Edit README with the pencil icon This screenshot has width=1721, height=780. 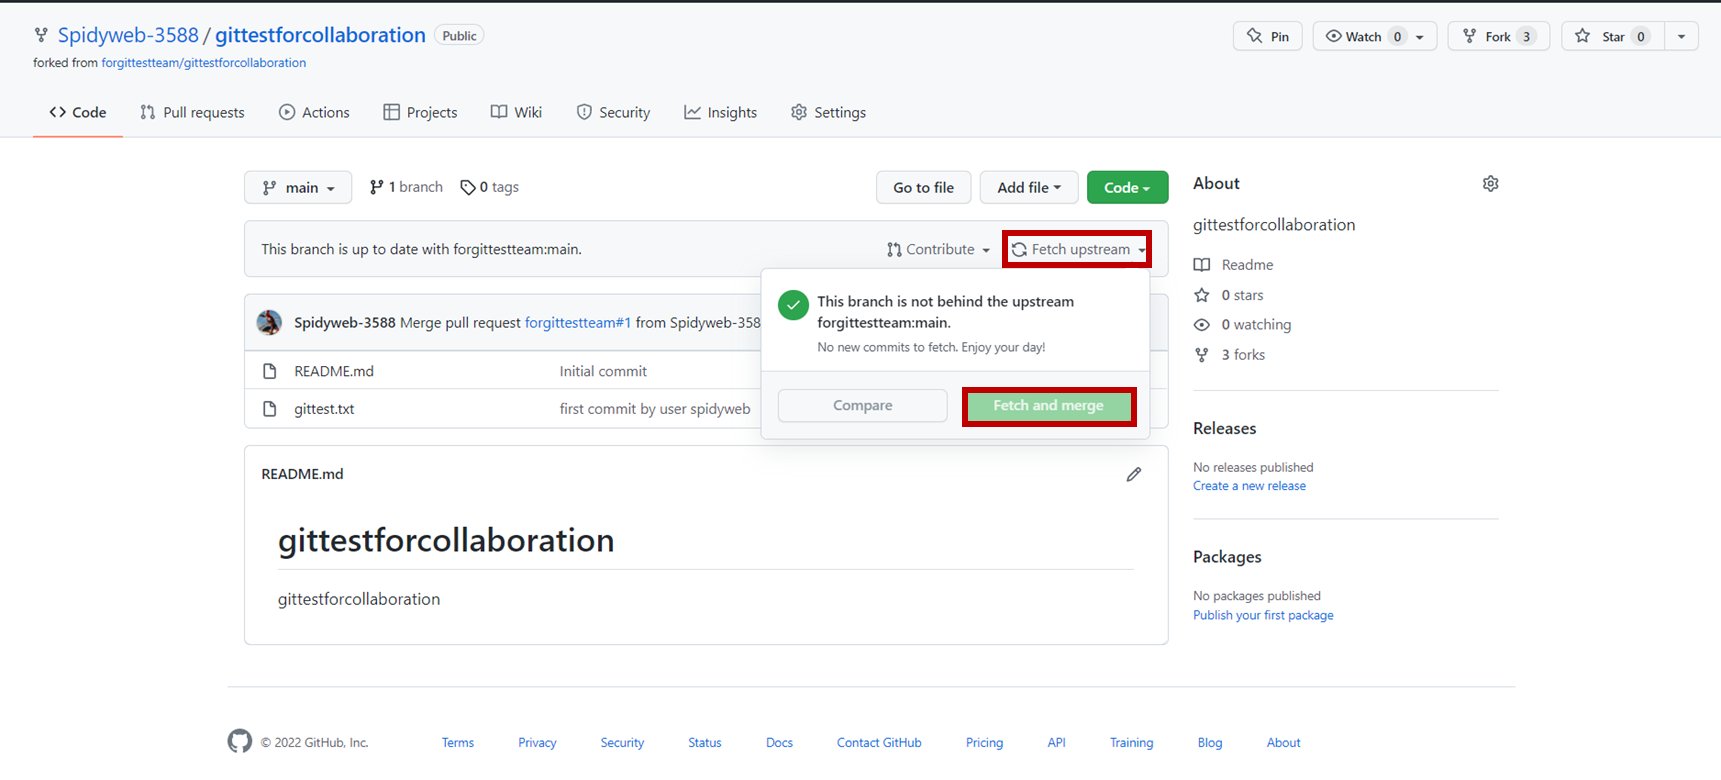pyautogui.click(x=1133, y=474)
